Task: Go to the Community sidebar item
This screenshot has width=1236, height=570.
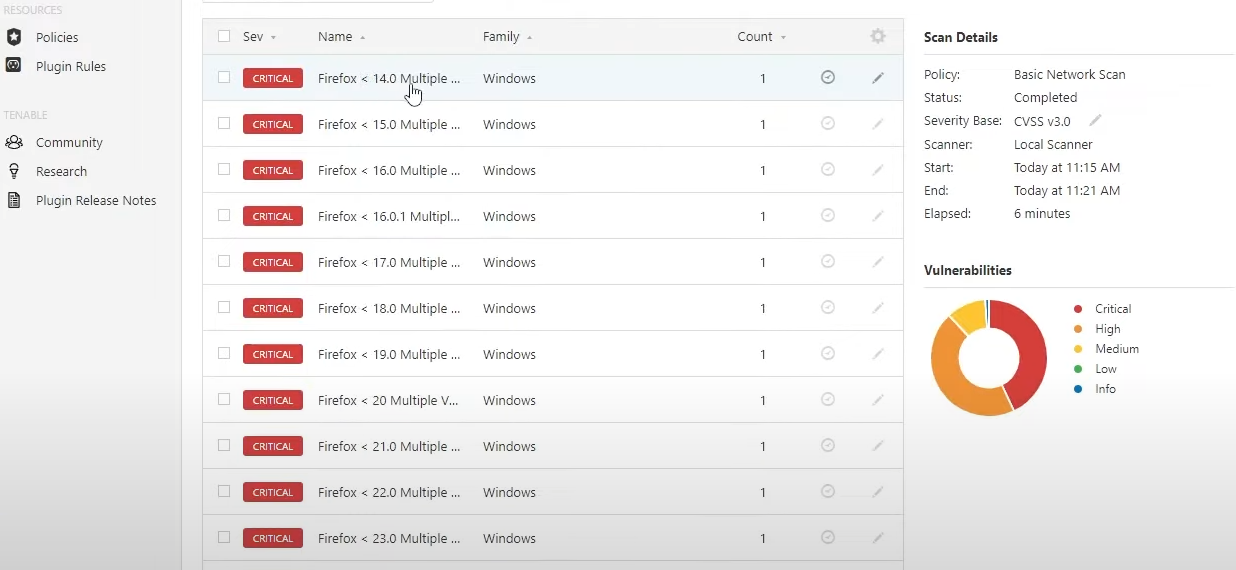Action: [x=69, y=142]
